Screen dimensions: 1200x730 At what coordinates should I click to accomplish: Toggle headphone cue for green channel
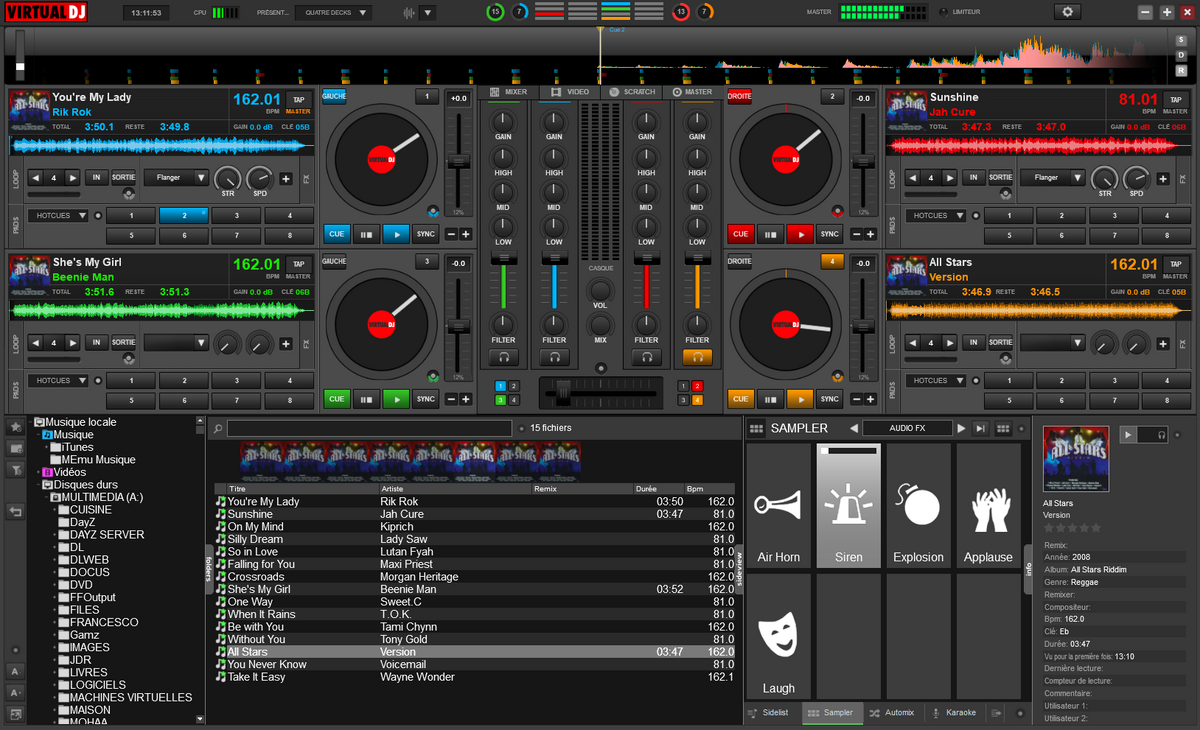(504, 356)
